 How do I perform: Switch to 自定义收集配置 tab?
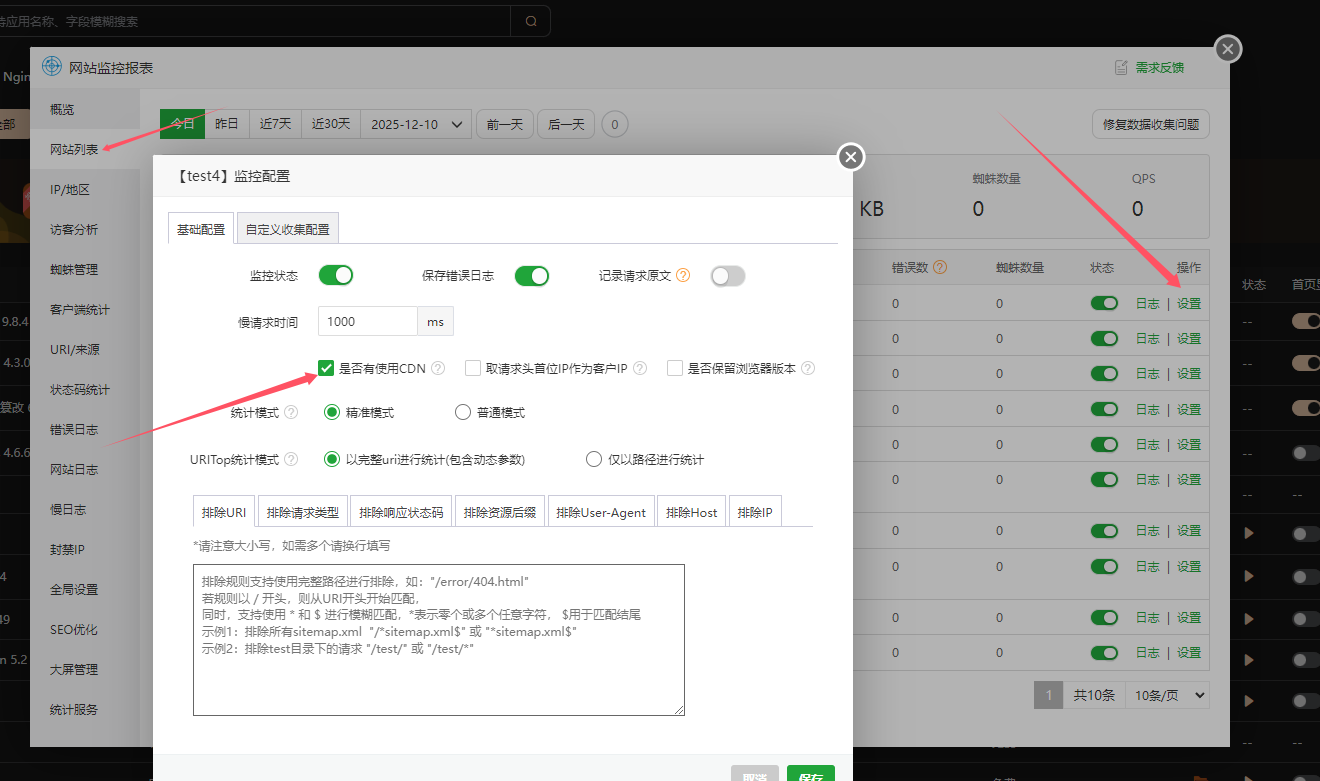pos(288,229)
